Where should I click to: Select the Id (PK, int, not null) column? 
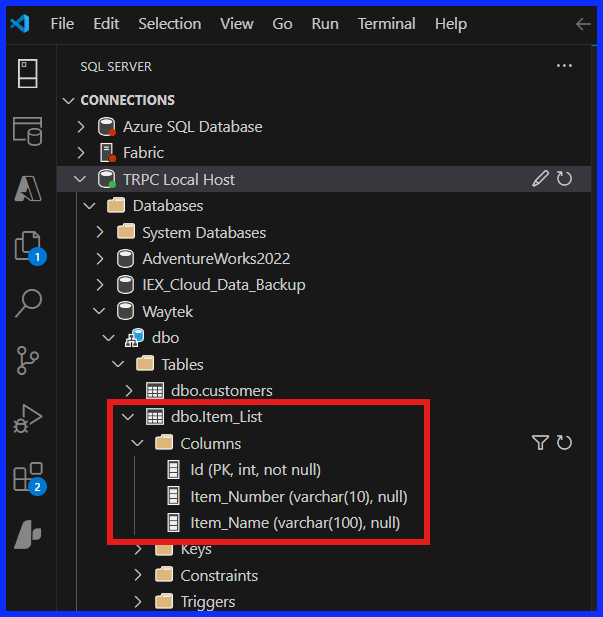(x=255, y=470)
